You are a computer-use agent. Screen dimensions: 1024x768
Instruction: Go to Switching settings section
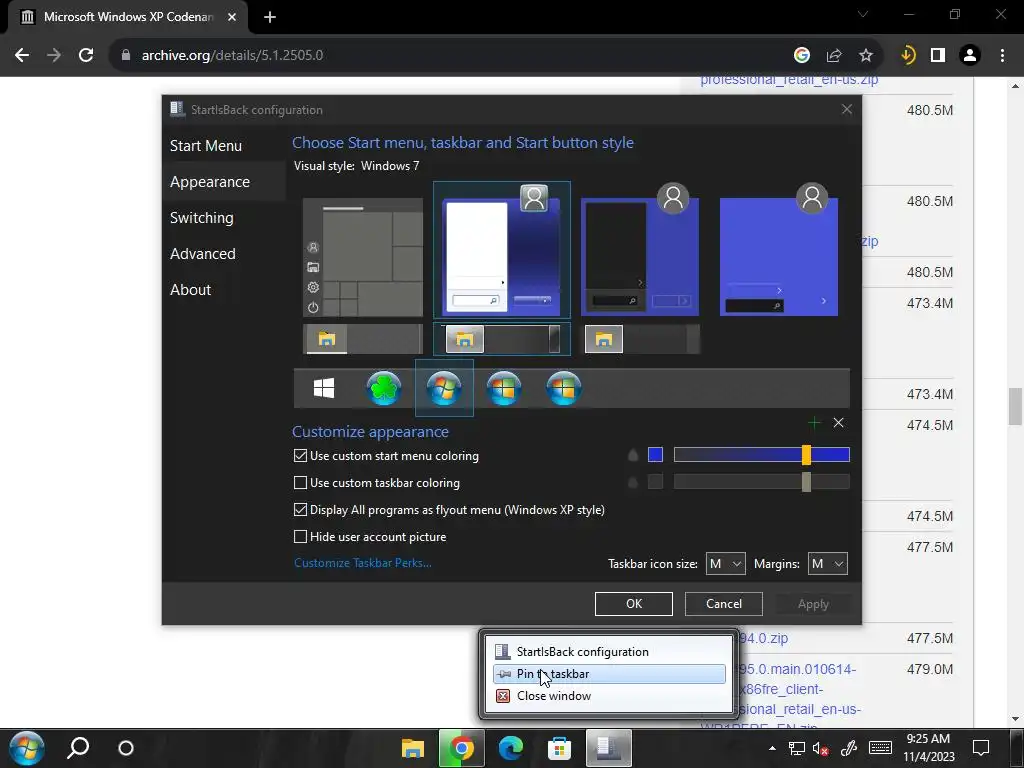click(201, 217)
